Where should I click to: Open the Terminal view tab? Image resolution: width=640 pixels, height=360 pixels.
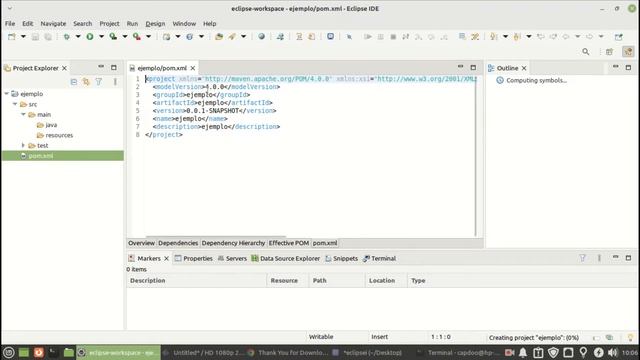click(x=380, y=258)
